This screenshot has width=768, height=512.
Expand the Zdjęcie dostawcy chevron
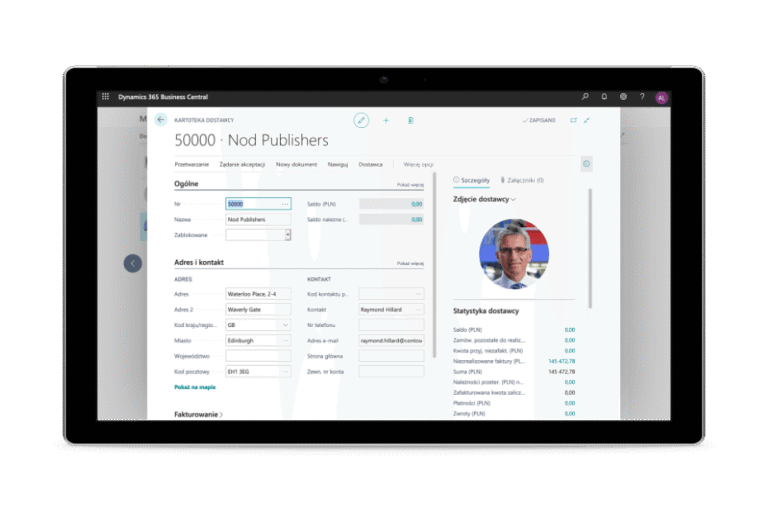click(513, 199)
